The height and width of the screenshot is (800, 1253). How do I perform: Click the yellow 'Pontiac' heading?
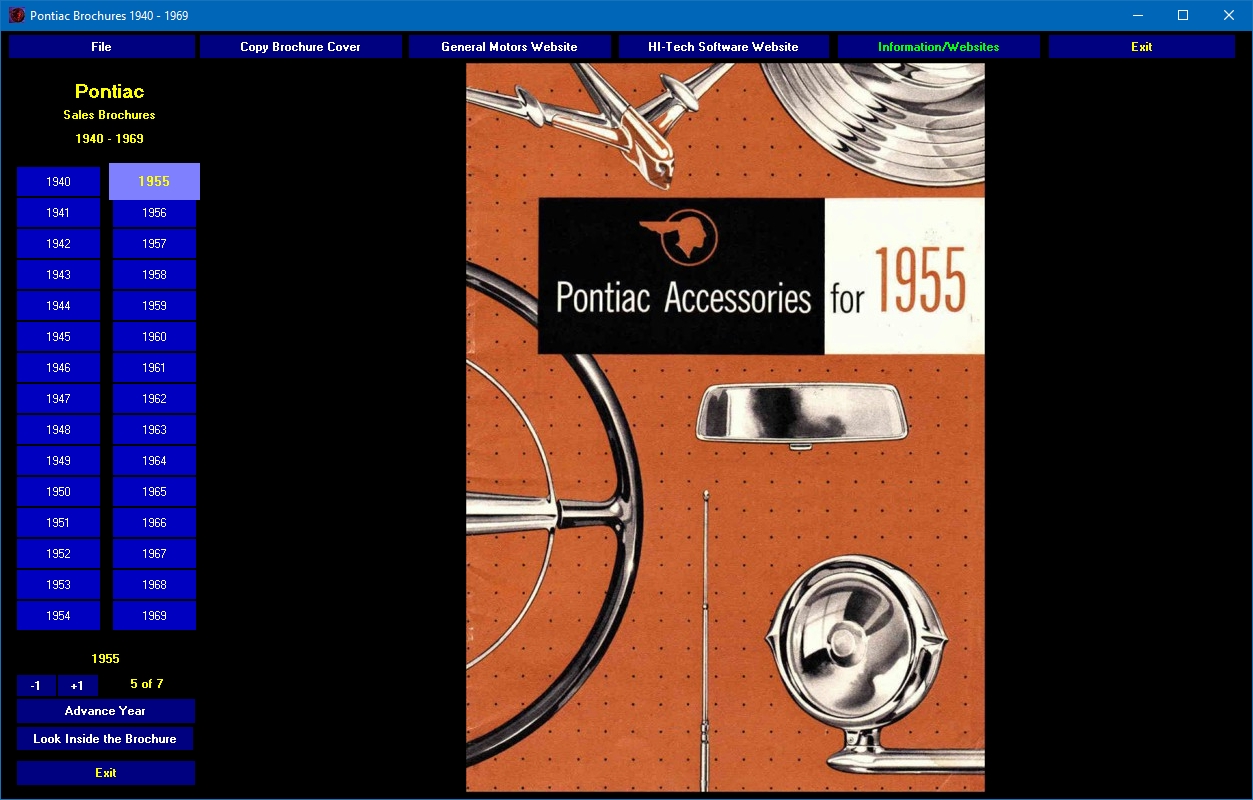point(109,91)
